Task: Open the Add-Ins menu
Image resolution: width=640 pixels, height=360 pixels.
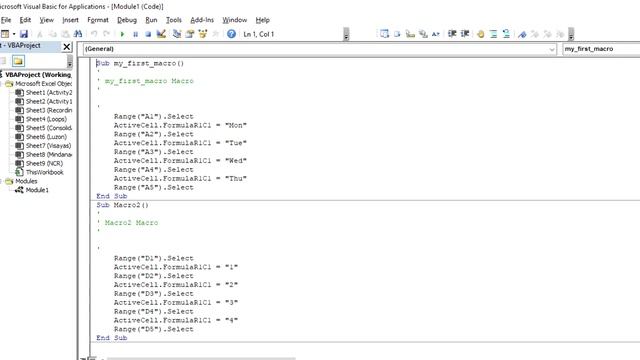Action: pyautogui.click(x=202, y=20)
